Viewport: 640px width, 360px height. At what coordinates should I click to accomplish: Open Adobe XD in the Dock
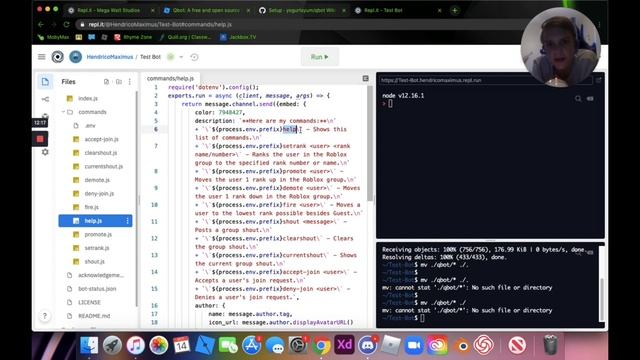344,345
